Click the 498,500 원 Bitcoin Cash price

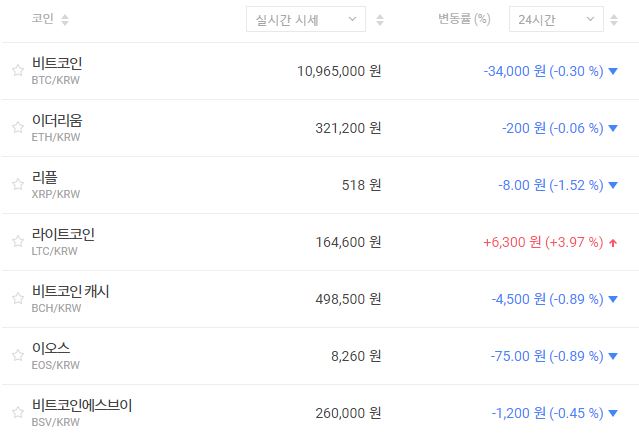click(x=340, y=299)
